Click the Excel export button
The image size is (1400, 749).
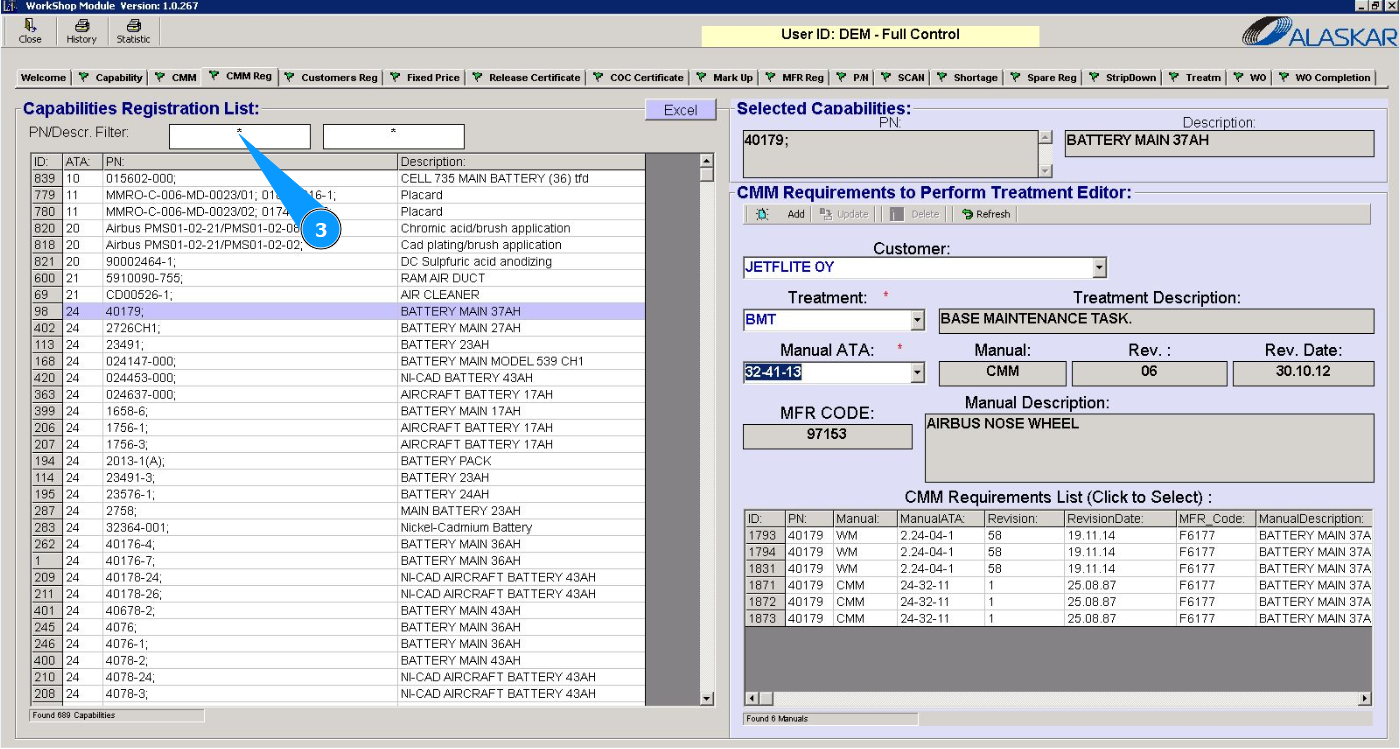tap(680, 110)
